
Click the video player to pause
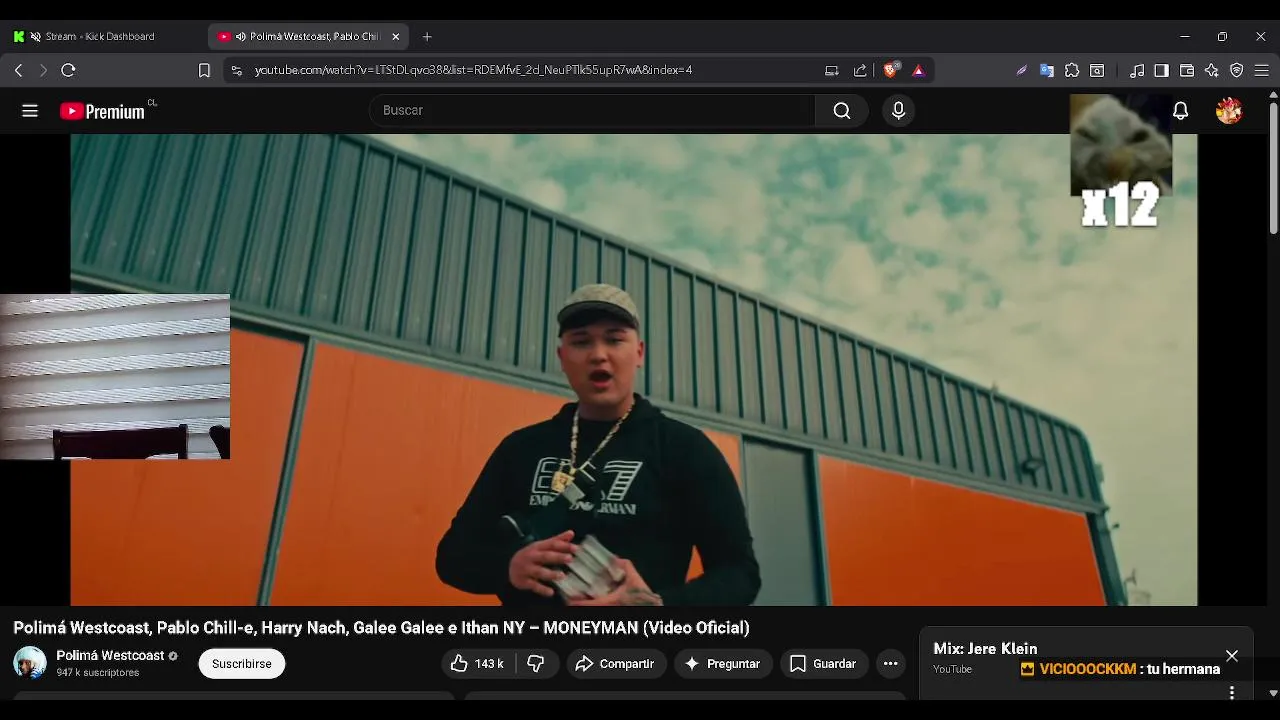(634, 370)
